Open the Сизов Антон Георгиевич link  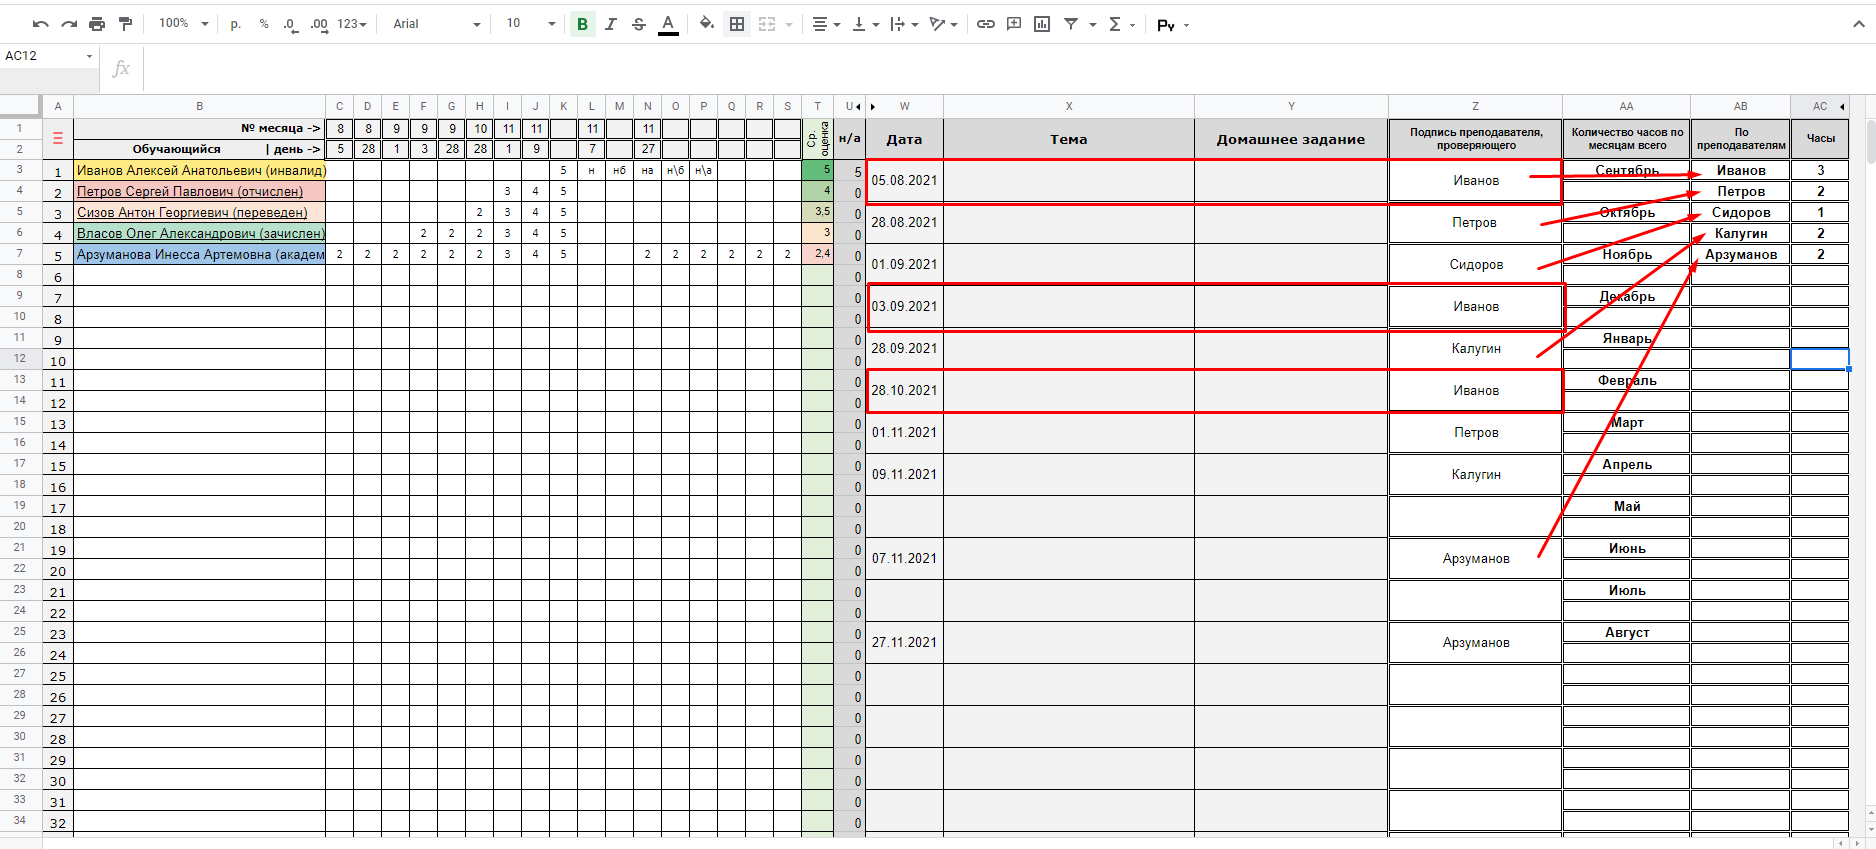point(192,212)
